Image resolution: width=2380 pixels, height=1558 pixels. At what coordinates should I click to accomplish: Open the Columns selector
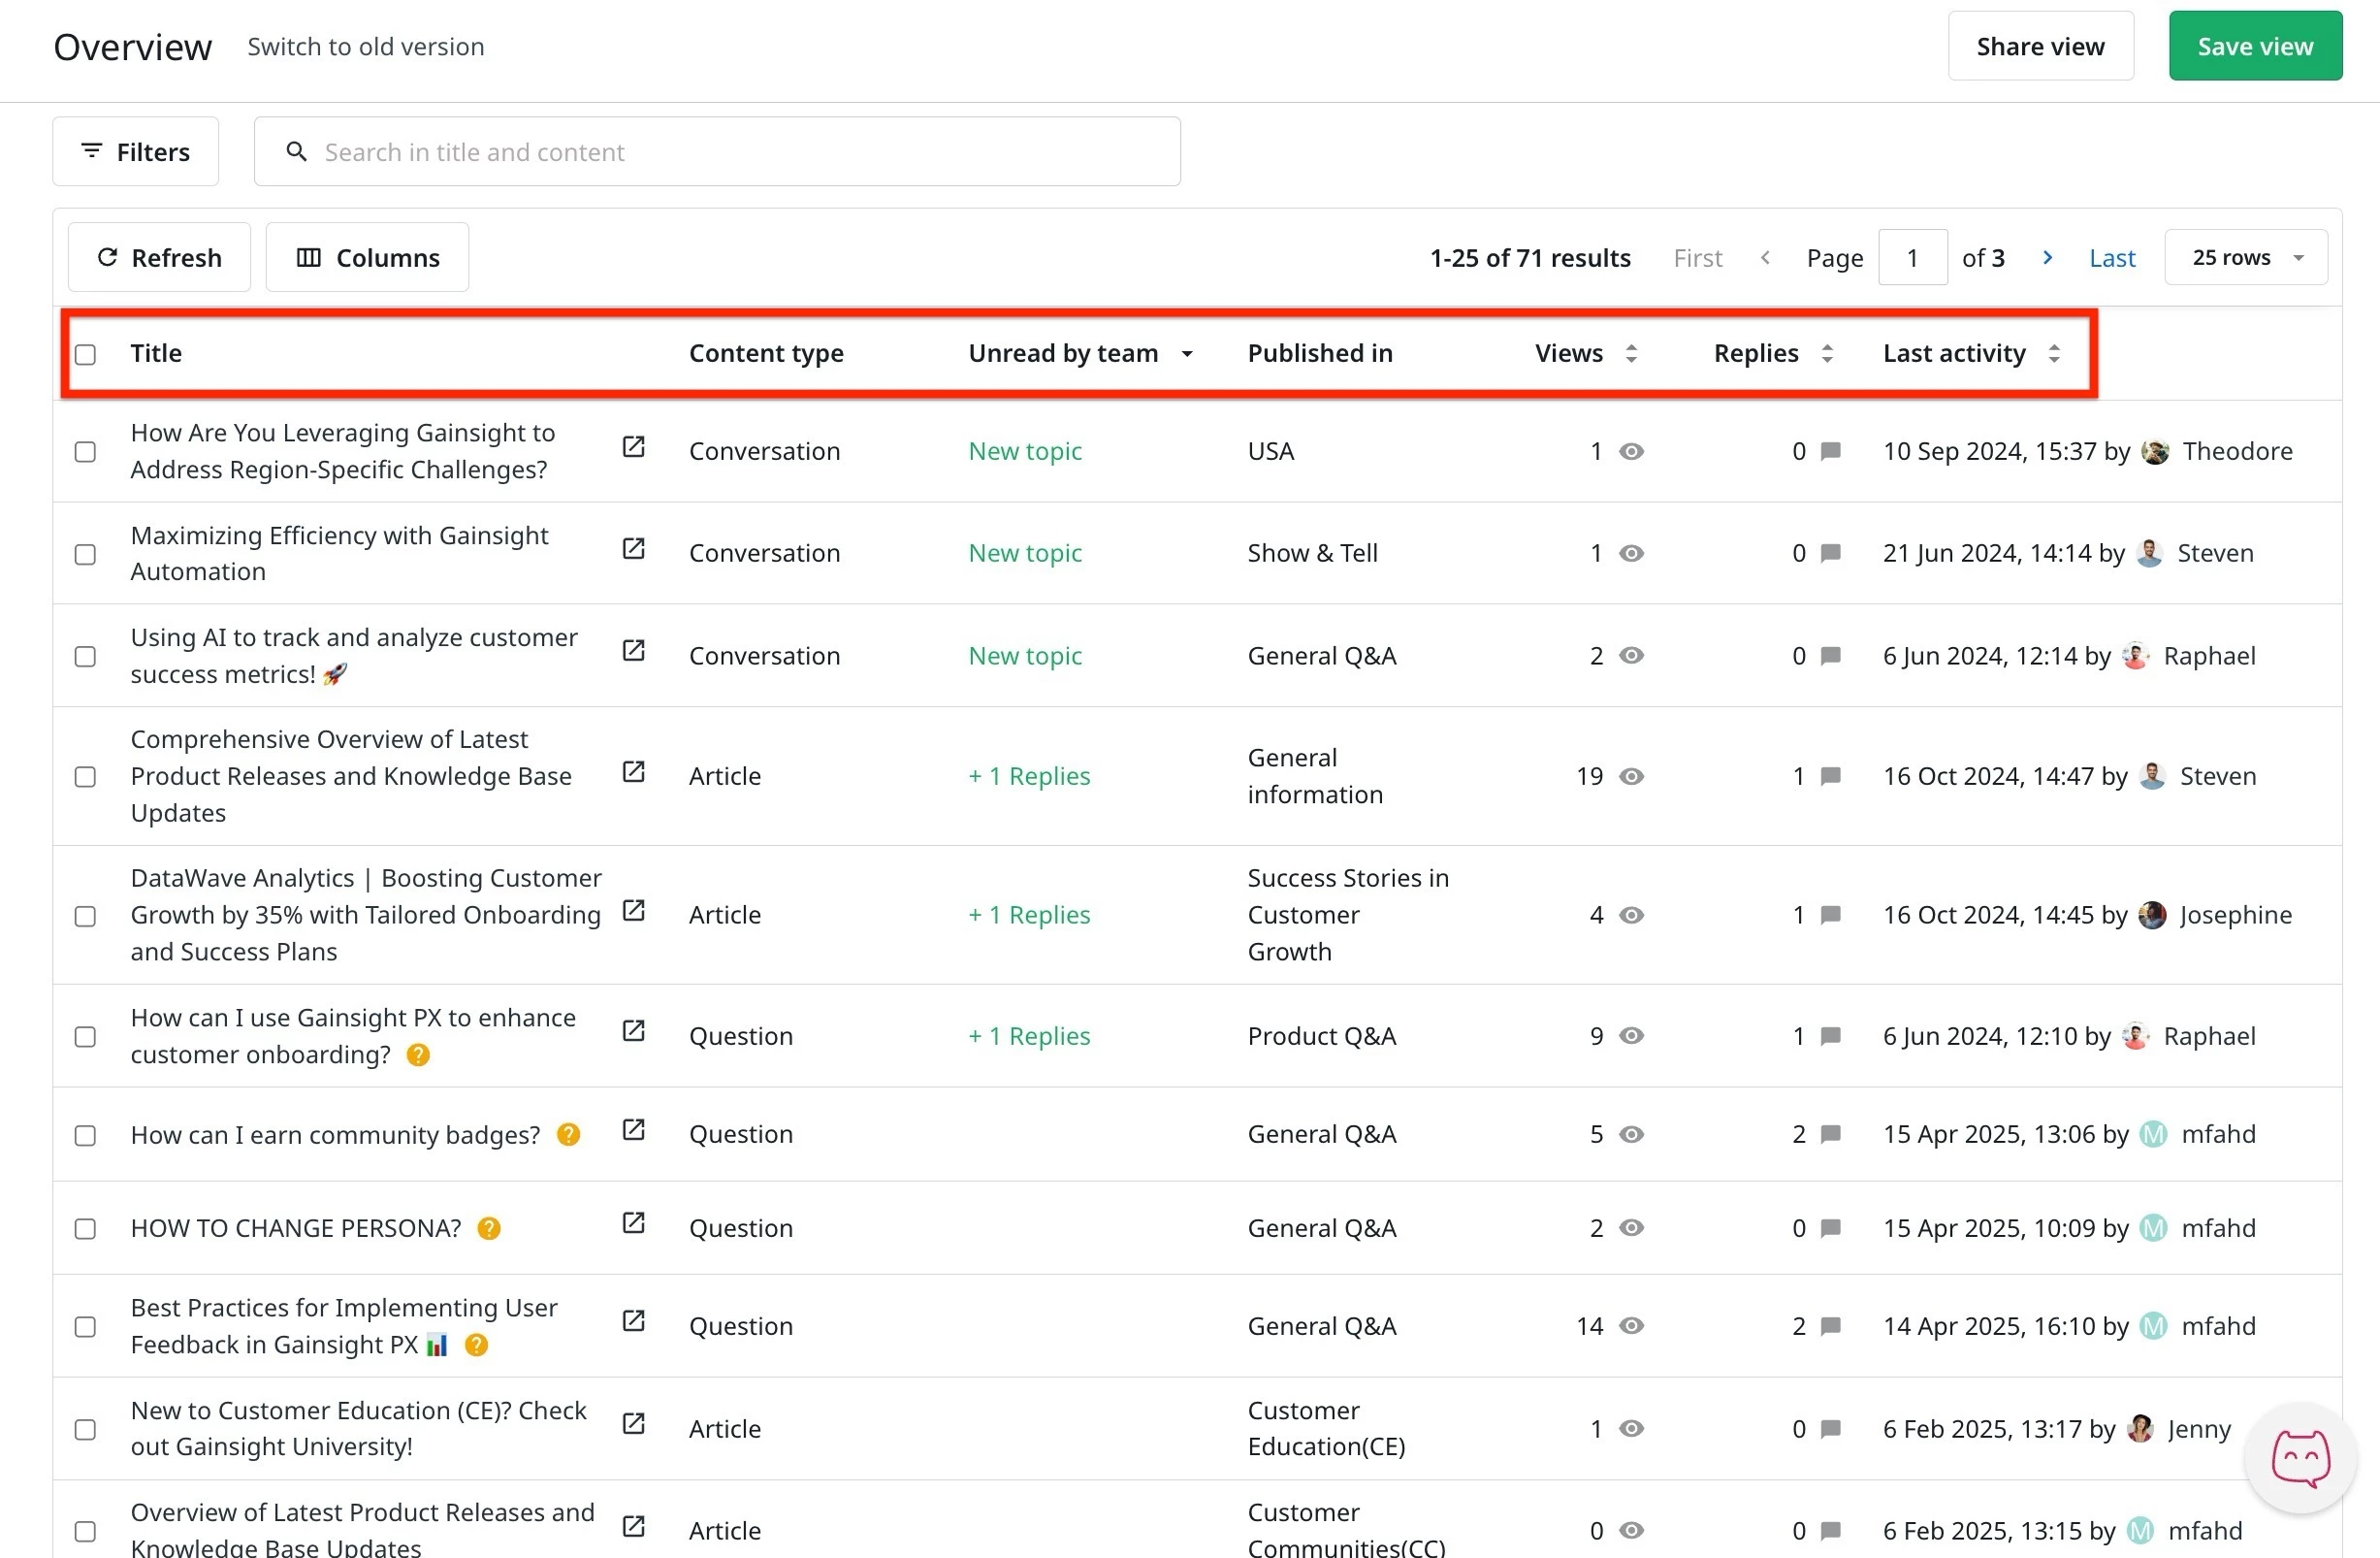(x=367, y=257)
